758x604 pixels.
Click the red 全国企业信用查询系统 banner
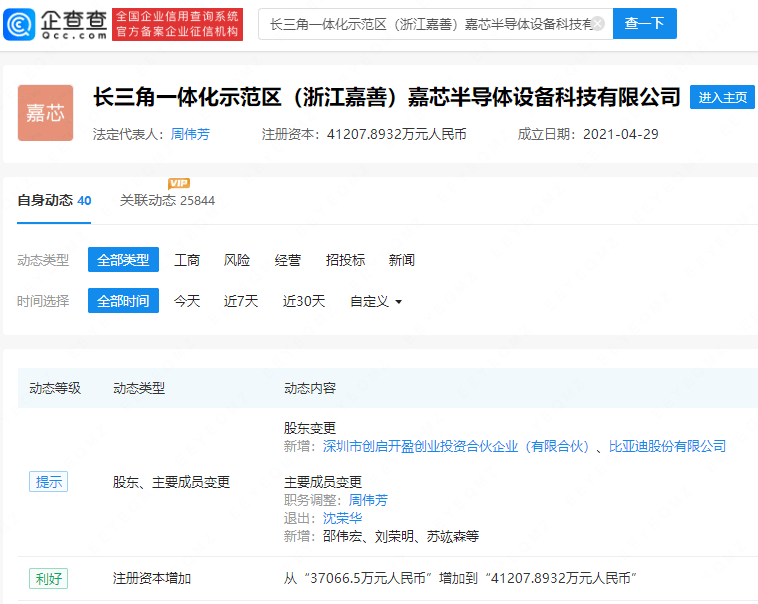coord(177,24)
